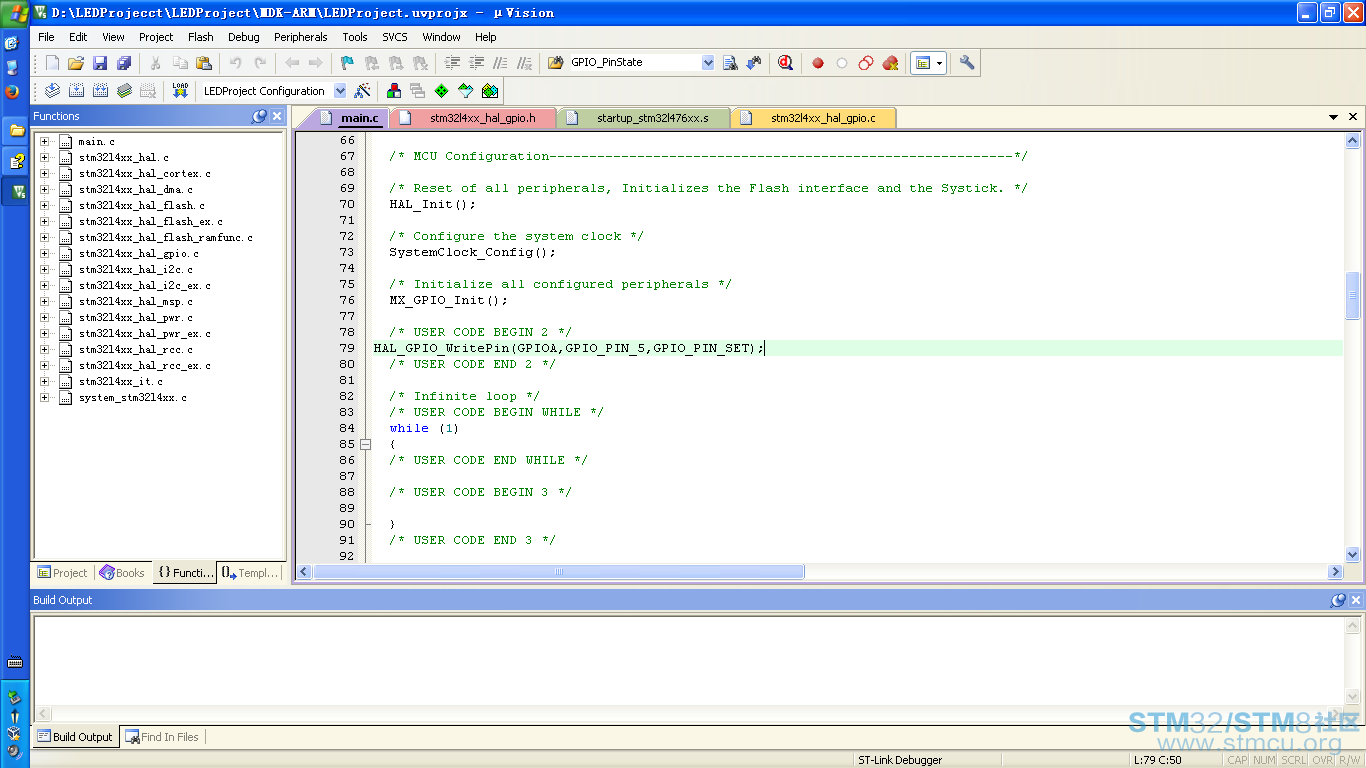Click the Unindent selected lines icon

tap(477, 63)
